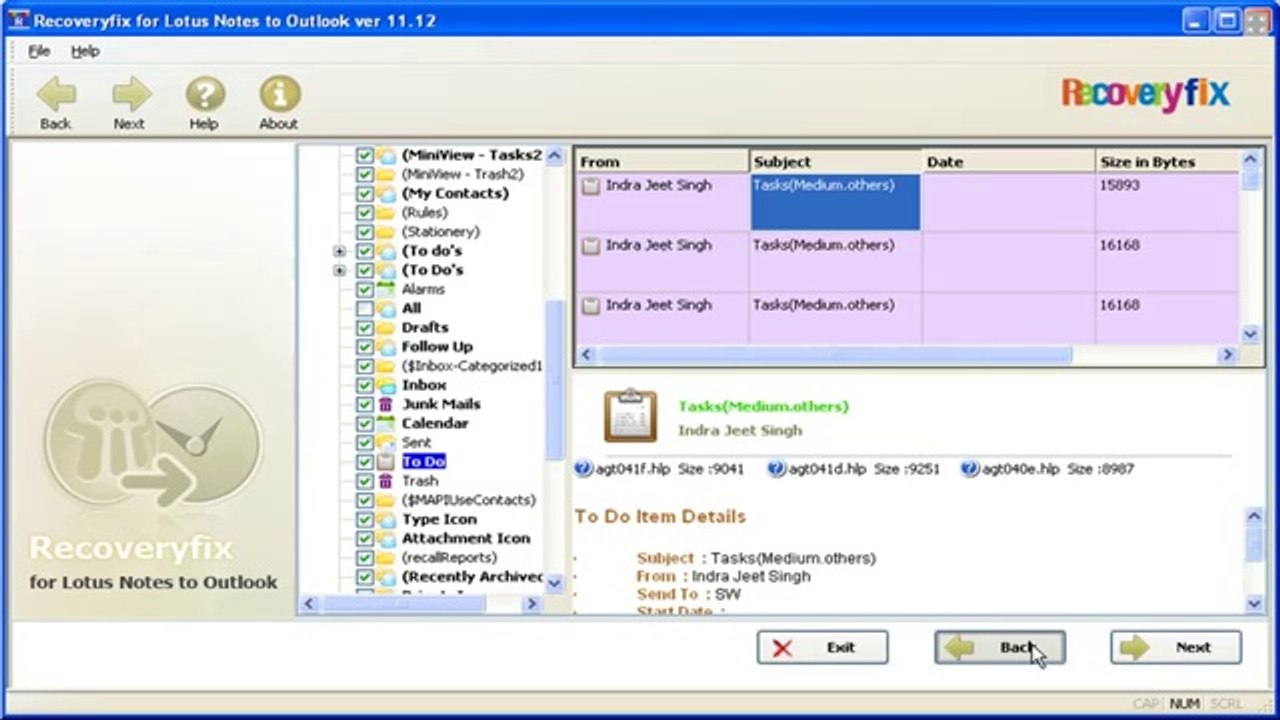The image size is (1280, 720).
Task: Click the bottom Back button
Action: tap(1000, 647)
